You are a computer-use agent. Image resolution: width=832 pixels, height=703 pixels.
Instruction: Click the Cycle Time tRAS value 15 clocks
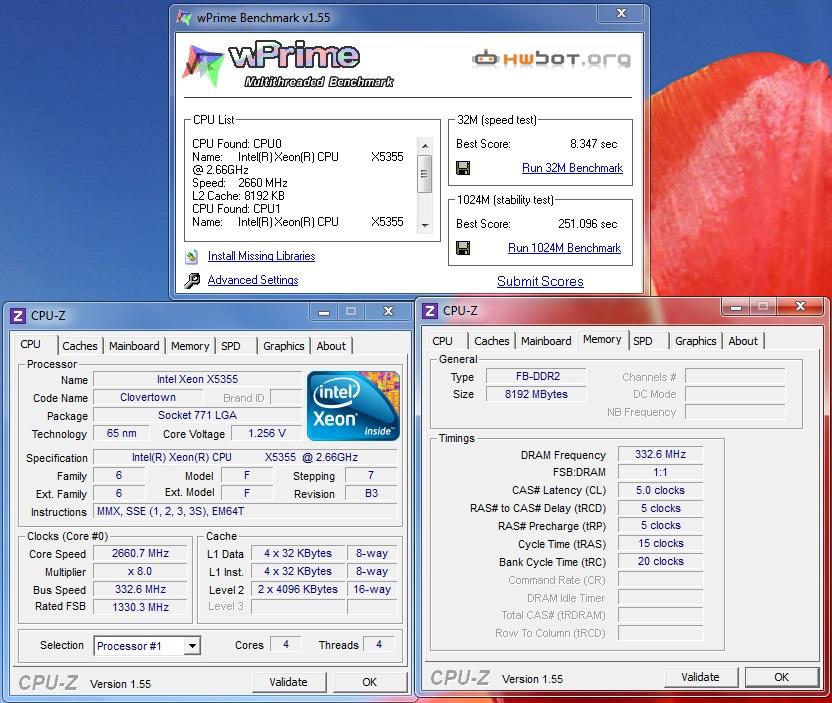(x=661, y=543)
